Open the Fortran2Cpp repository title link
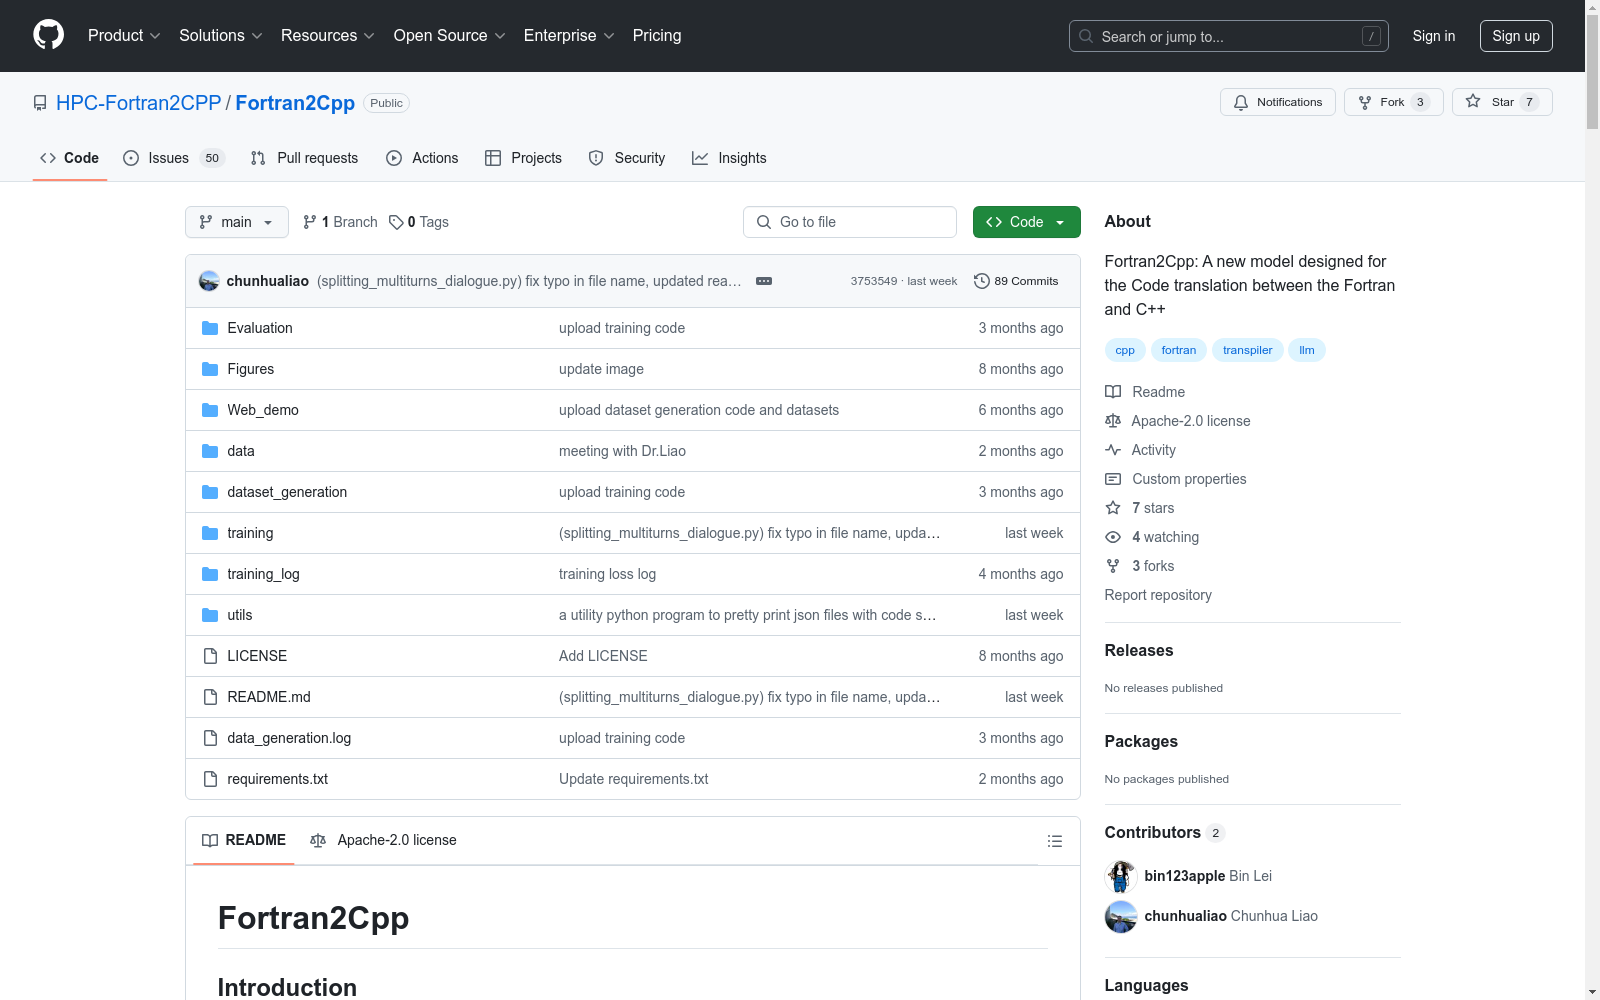The width and height of the screenshot is (1600, 1000). tap(295, 103)
